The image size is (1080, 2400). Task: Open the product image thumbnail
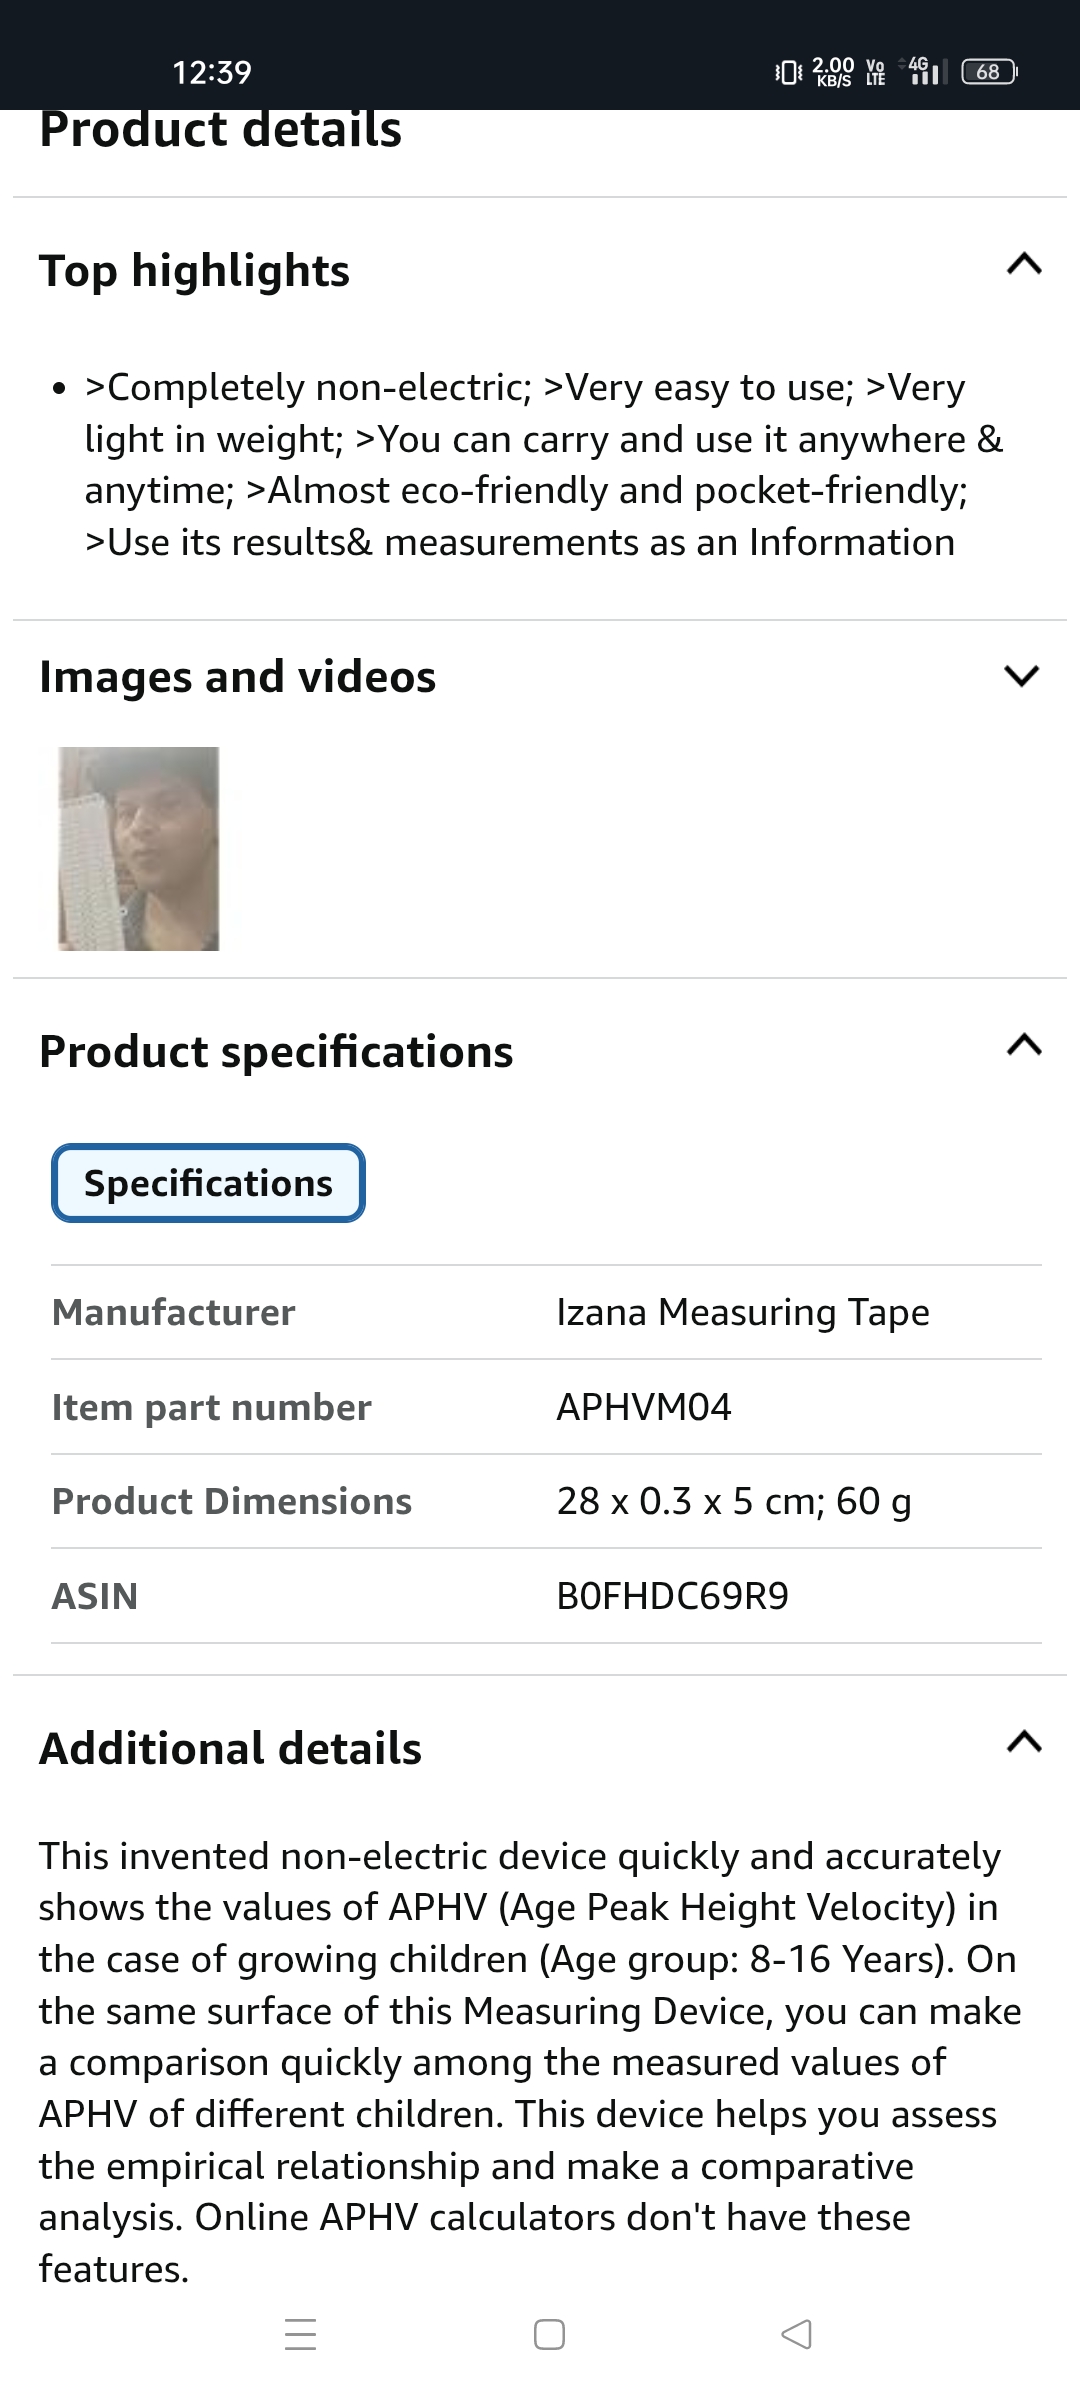click(x=139, y=848)
